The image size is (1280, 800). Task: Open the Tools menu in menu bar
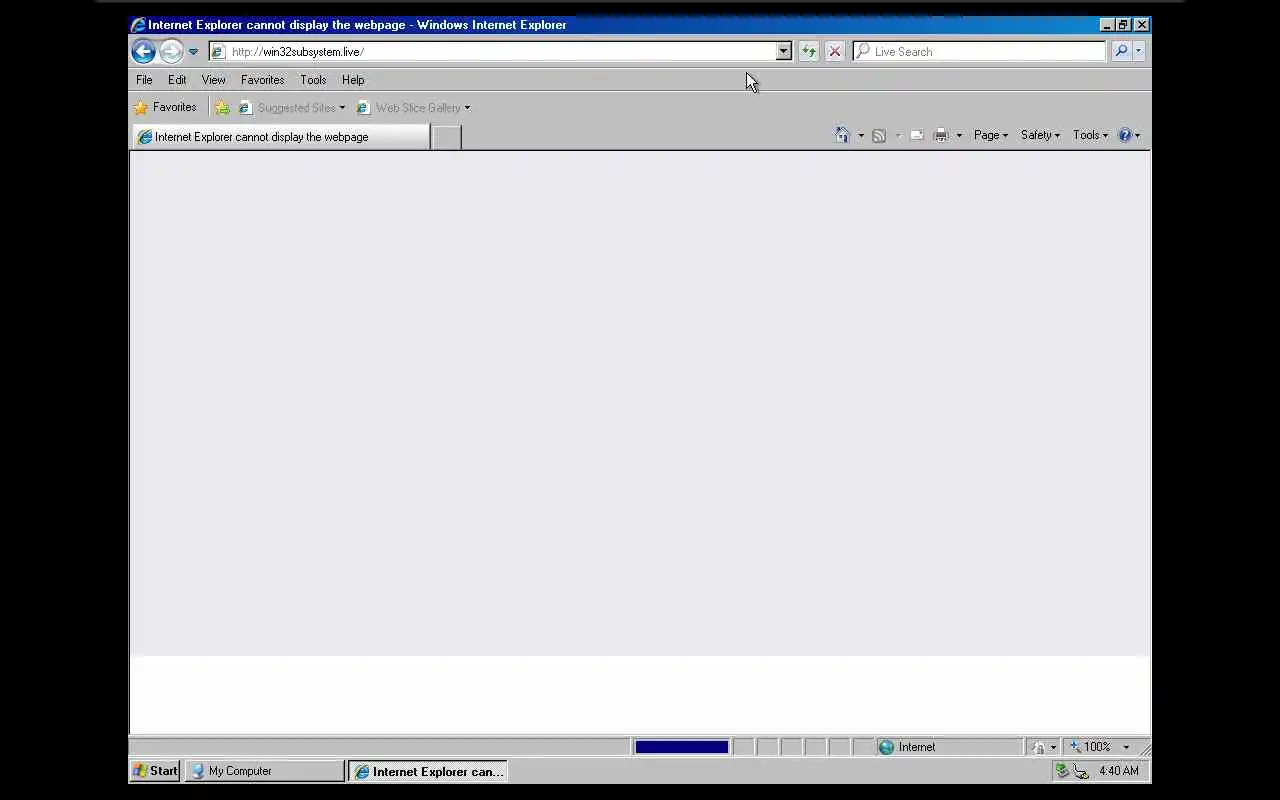(313, 80)
